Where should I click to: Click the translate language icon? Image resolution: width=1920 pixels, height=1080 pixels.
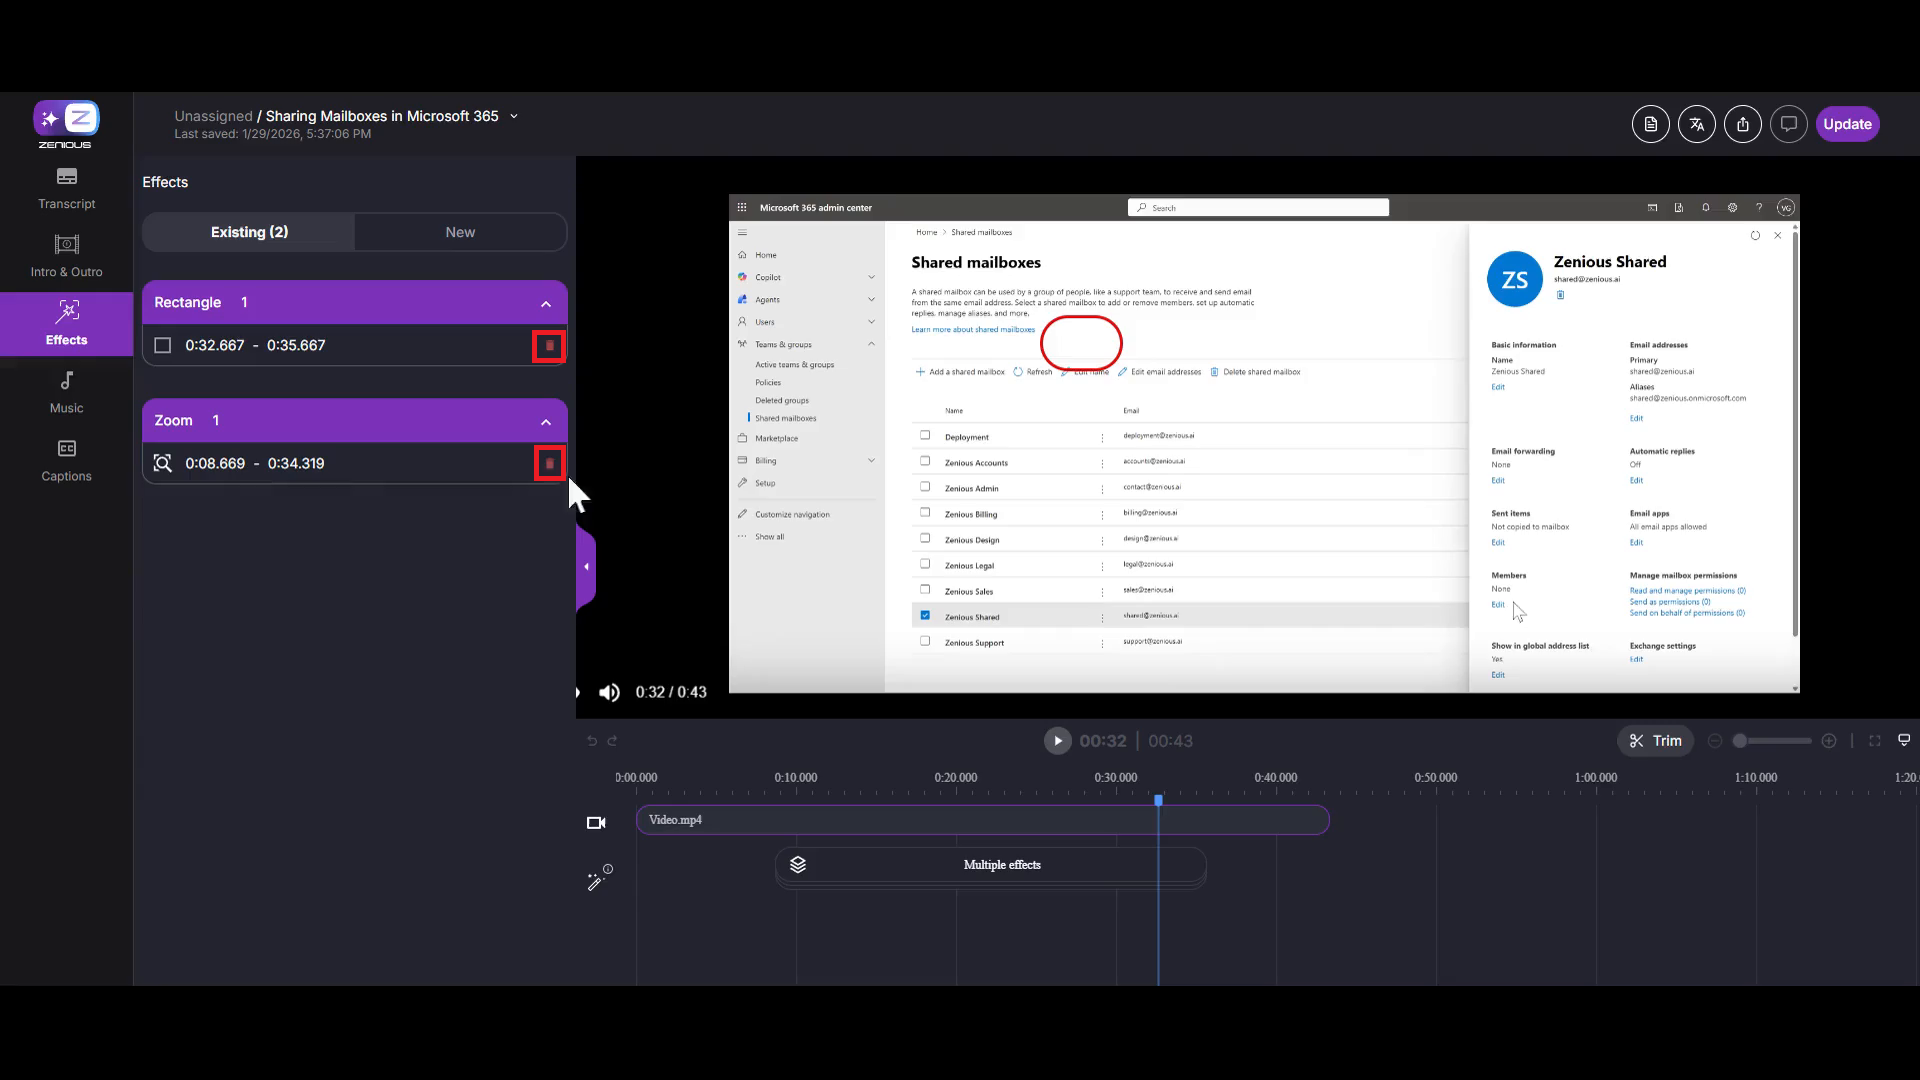(1696, 124)
